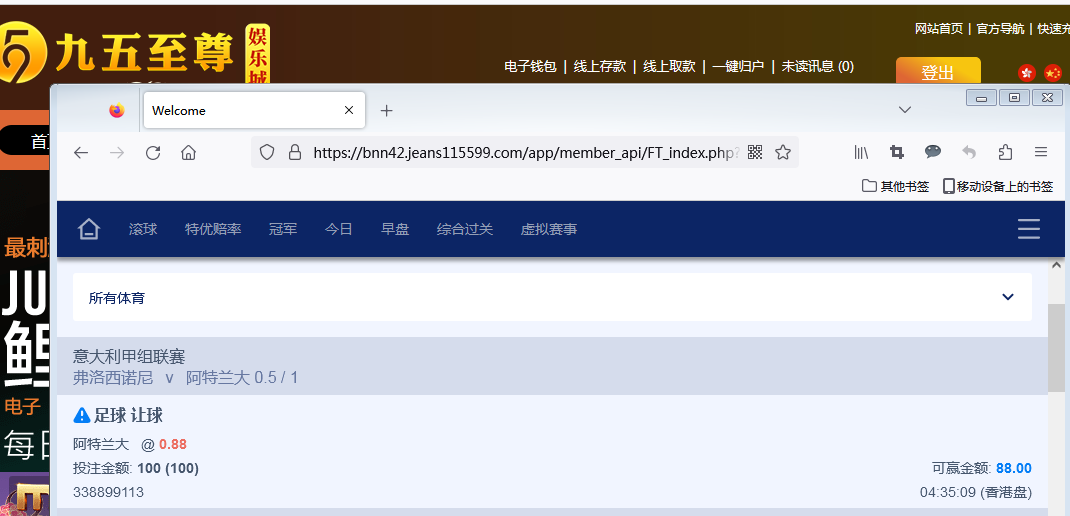The height and width of the screenshot is (516, 1070).
Task: Click the warning icon beside 足球 让球
Action: coord(82,415)
